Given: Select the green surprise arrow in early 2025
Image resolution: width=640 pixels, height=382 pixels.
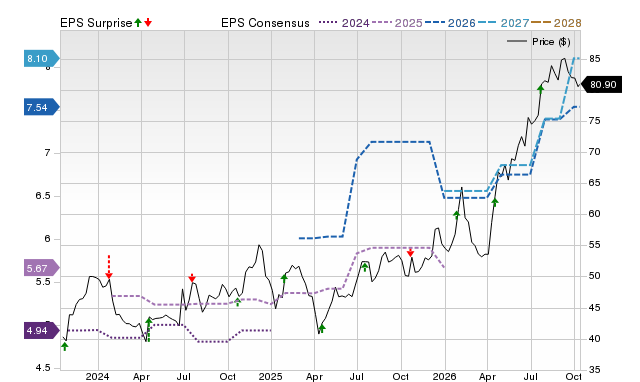Looking at the screenshot, I should (284, 279).
